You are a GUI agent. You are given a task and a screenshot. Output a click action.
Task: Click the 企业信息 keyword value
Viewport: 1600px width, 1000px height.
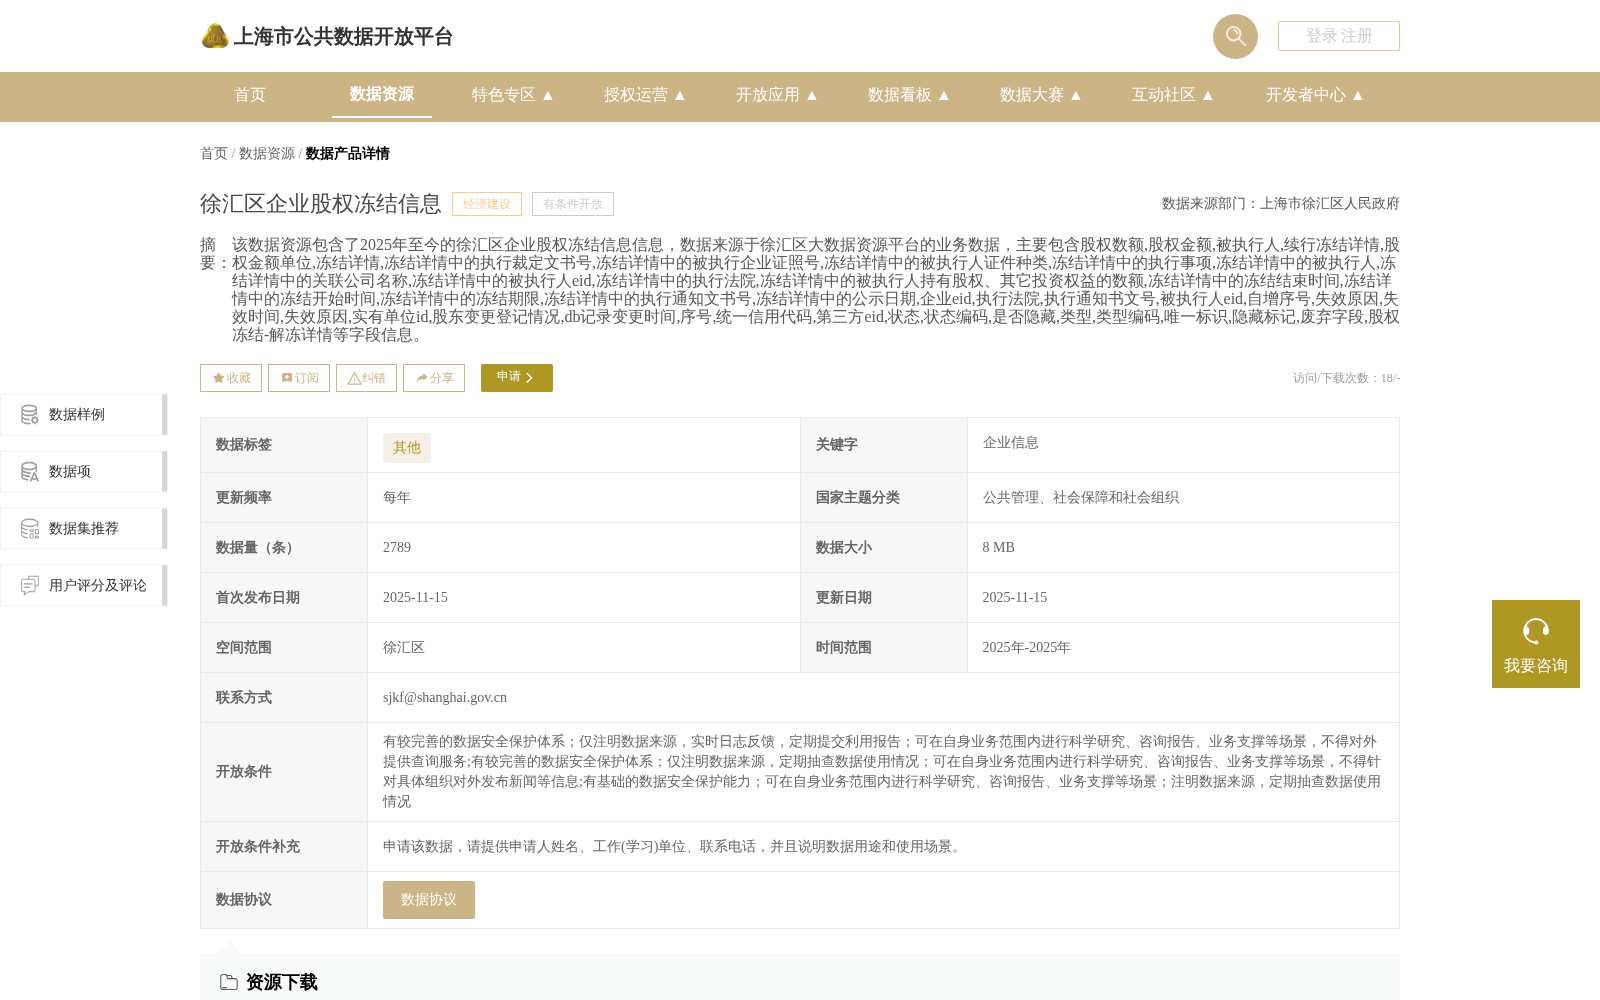point(1011,443)
